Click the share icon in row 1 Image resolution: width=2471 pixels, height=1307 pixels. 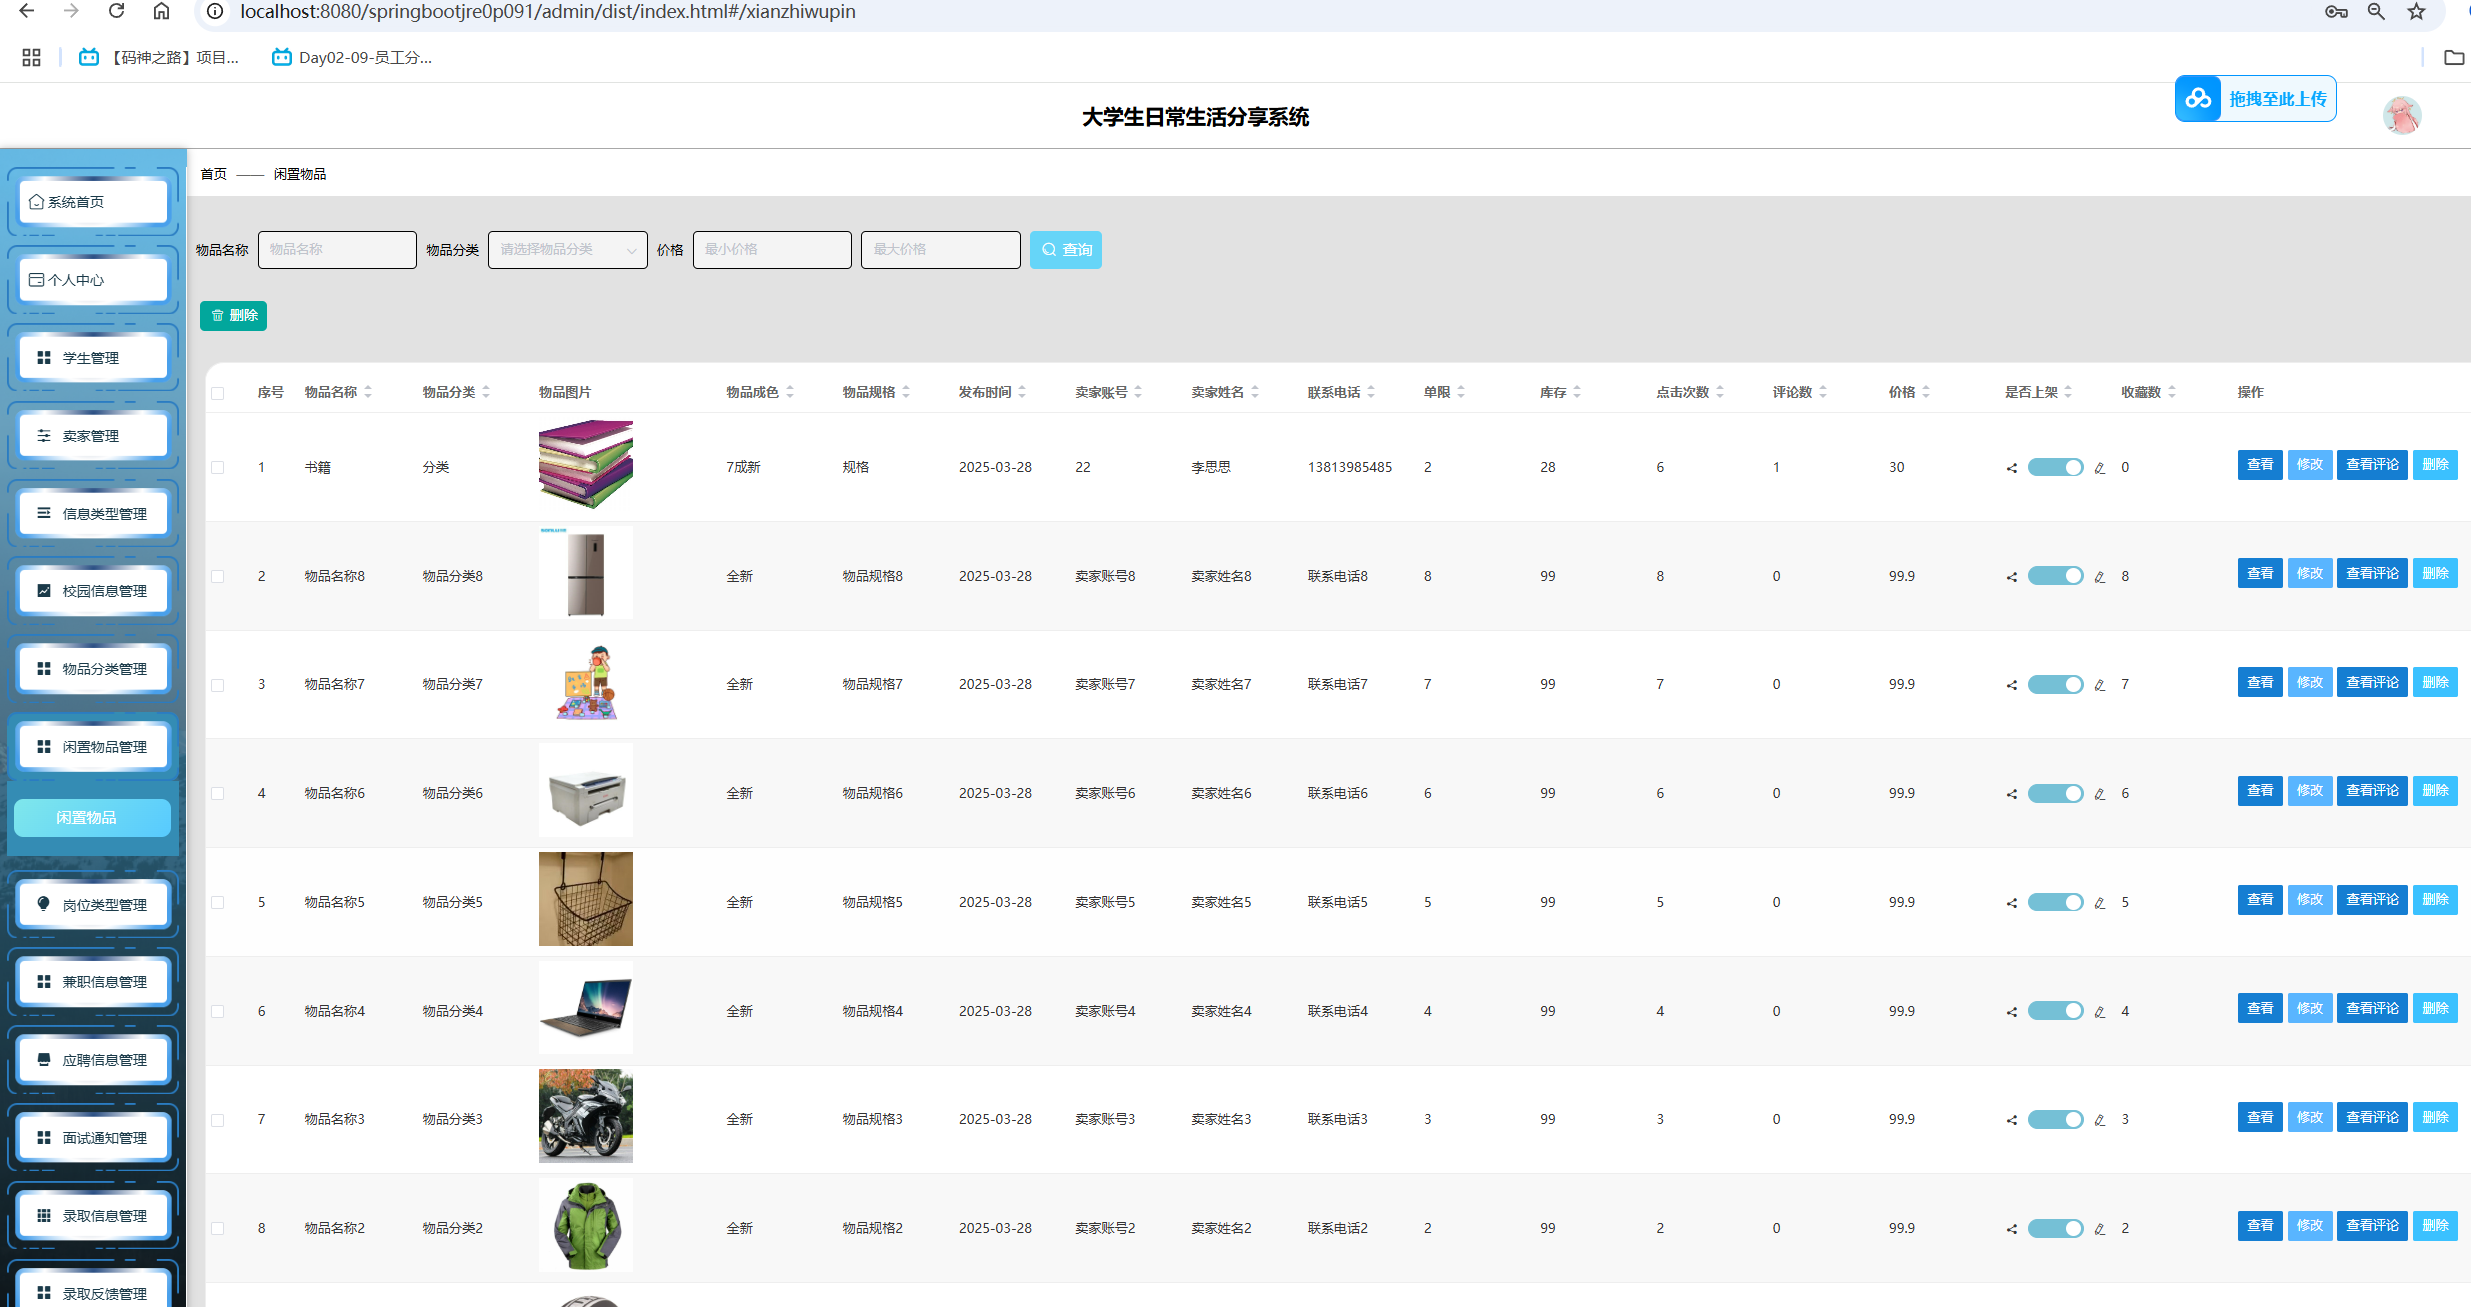click(x=2011, y=468)
